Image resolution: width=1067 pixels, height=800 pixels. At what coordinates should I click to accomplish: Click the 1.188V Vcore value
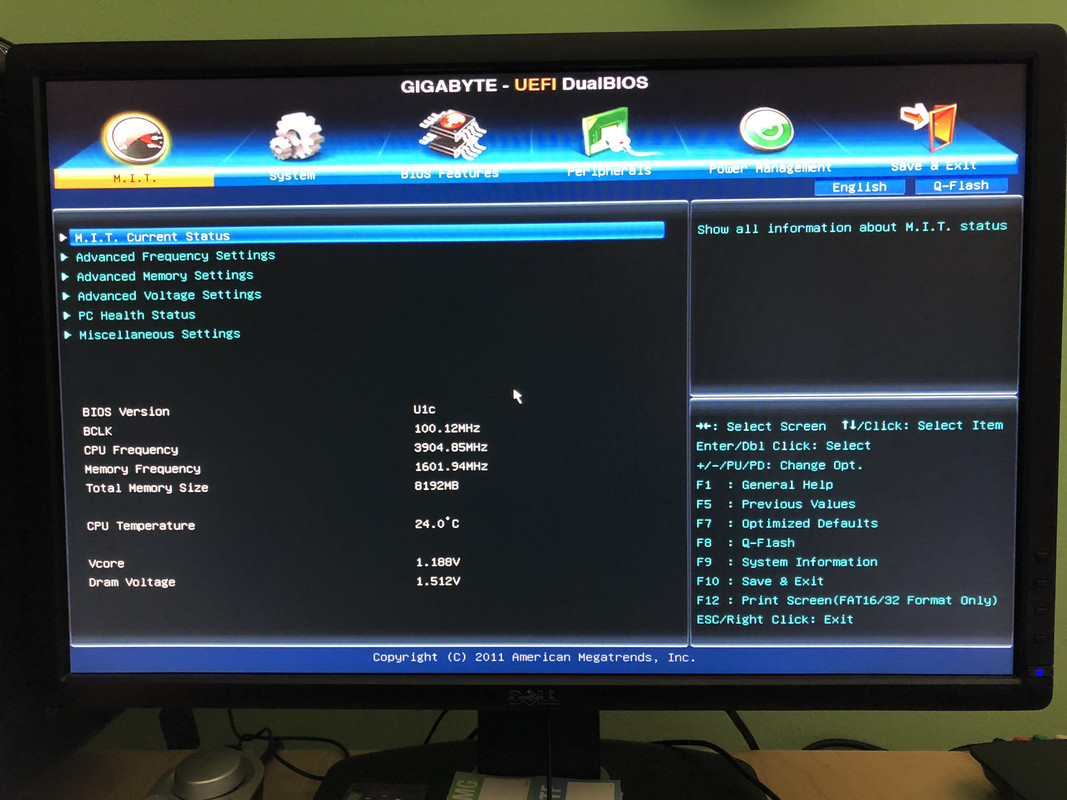click(438, 562)
